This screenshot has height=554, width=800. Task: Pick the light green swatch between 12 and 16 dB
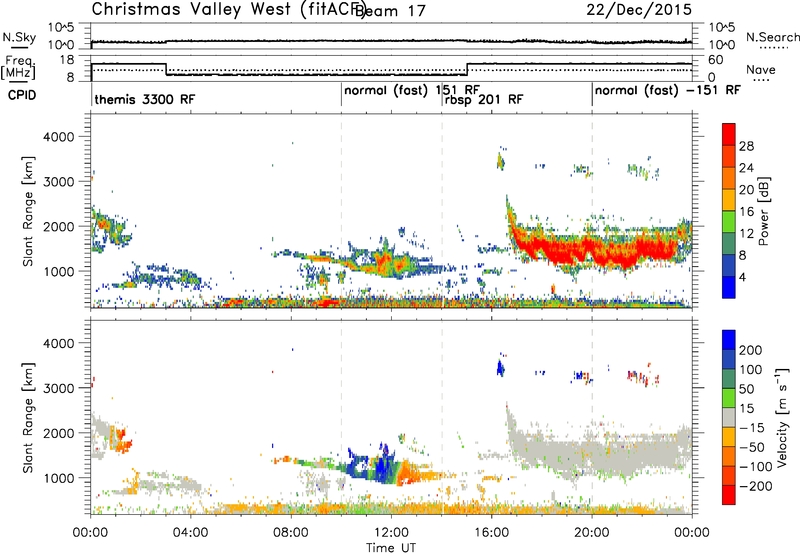[x=729, y=222]
